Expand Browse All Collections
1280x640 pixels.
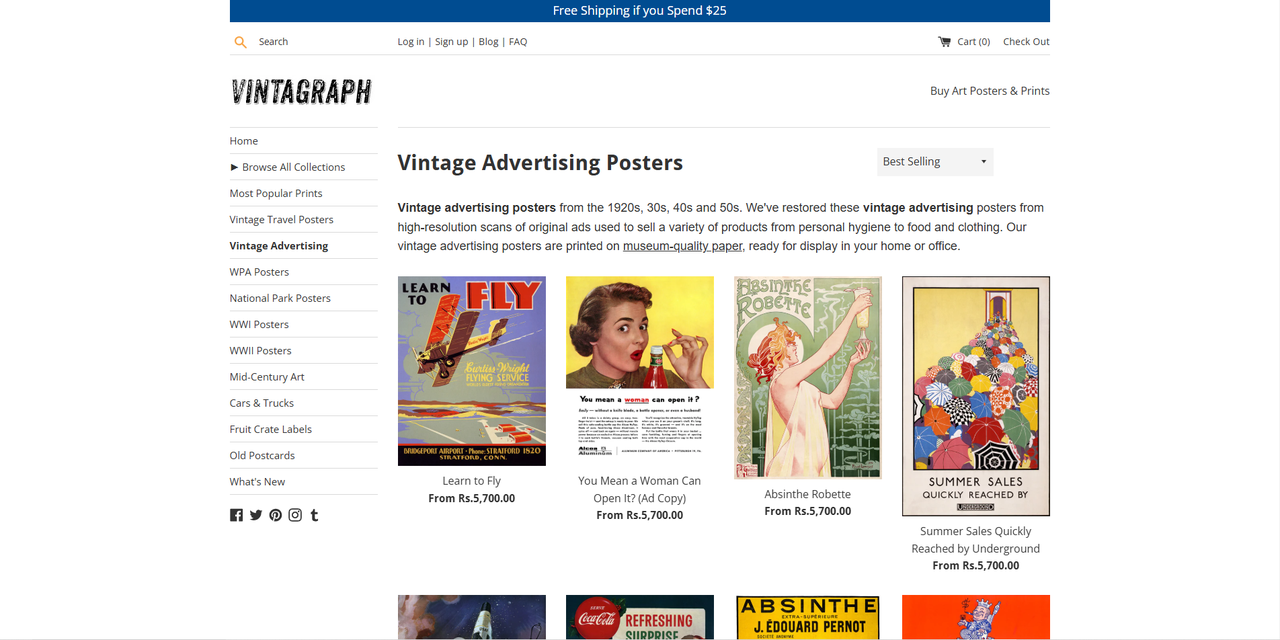point(287,167)
